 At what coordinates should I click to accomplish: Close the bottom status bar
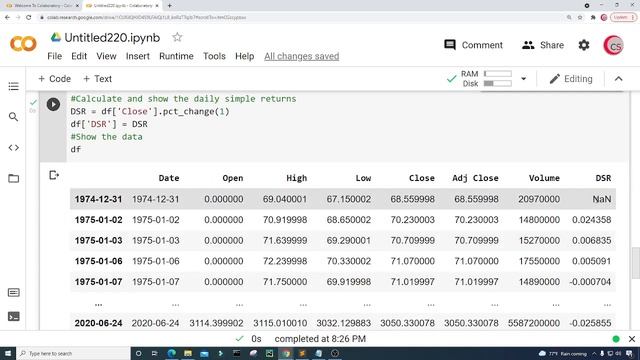pos(632,339)
